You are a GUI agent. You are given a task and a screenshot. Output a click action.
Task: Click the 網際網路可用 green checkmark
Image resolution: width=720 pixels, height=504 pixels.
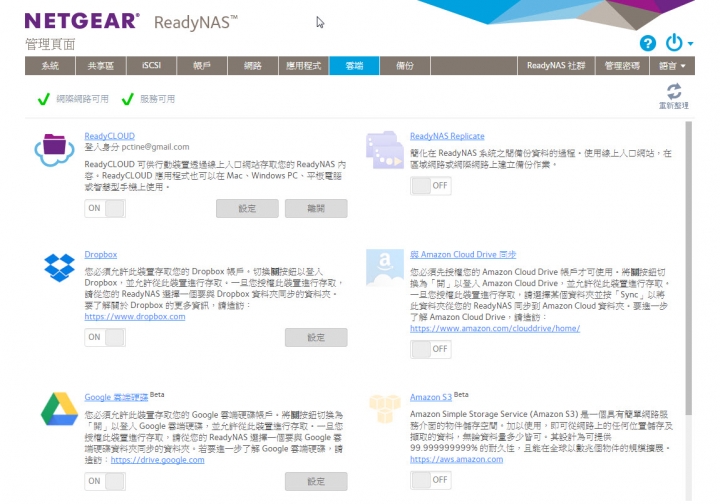tap(44, 99)
